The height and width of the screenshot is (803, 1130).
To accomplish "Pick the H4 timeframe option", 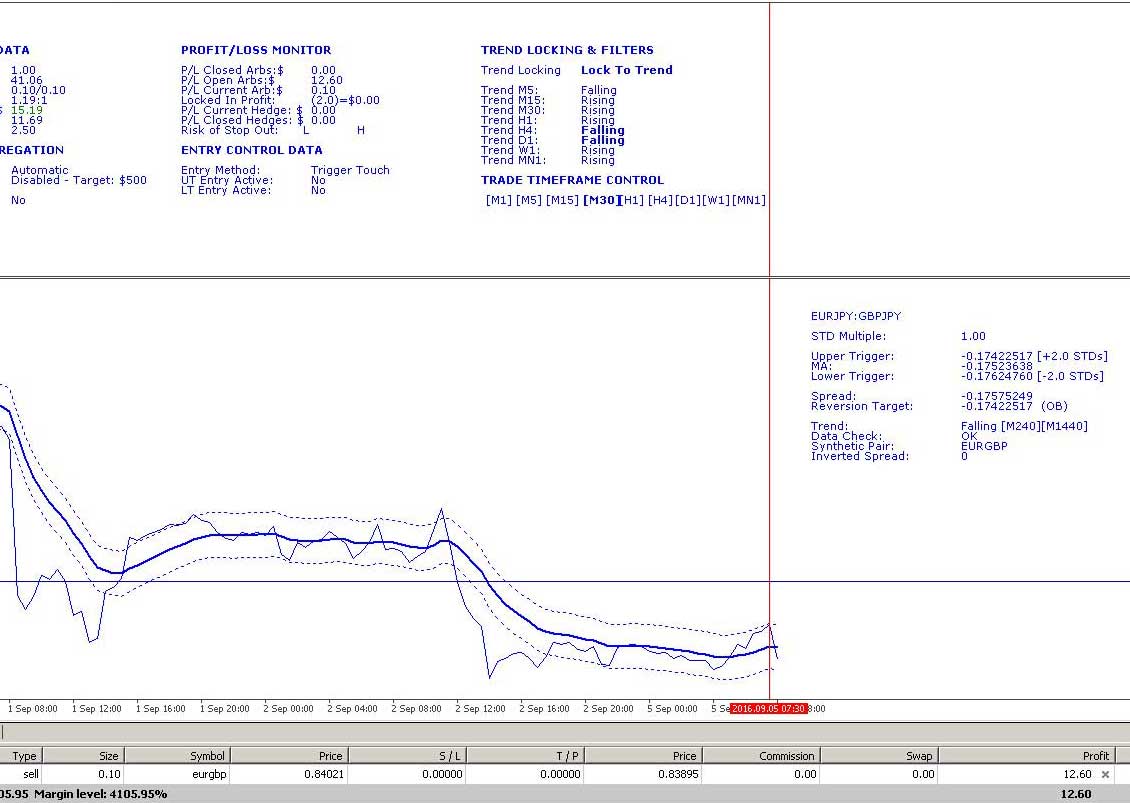I will 660,200.
